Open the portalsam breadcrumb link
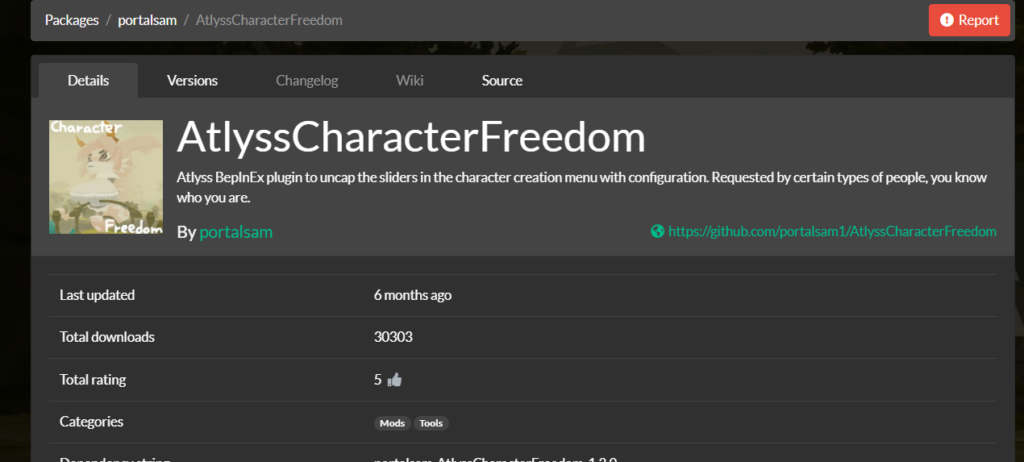This screenshot has height=462, width=1024. (147, 20)
